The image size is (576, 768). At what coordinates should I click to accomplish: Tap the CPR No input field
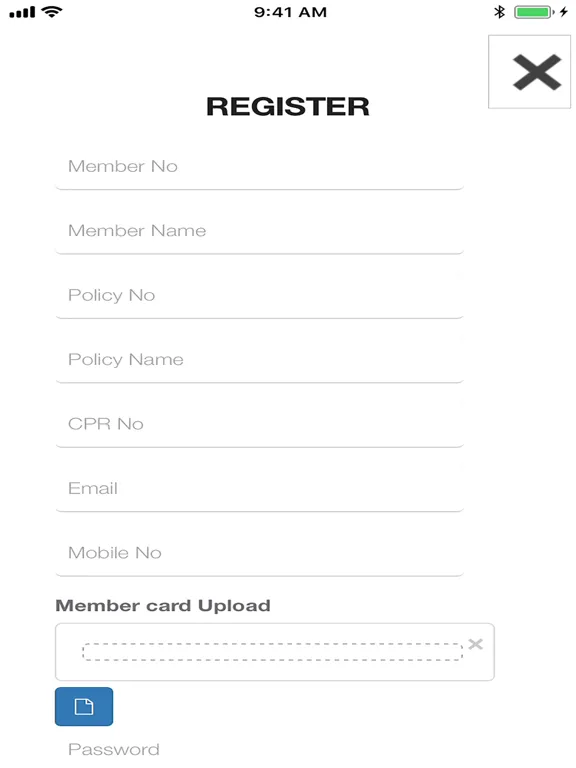(260, 425)
